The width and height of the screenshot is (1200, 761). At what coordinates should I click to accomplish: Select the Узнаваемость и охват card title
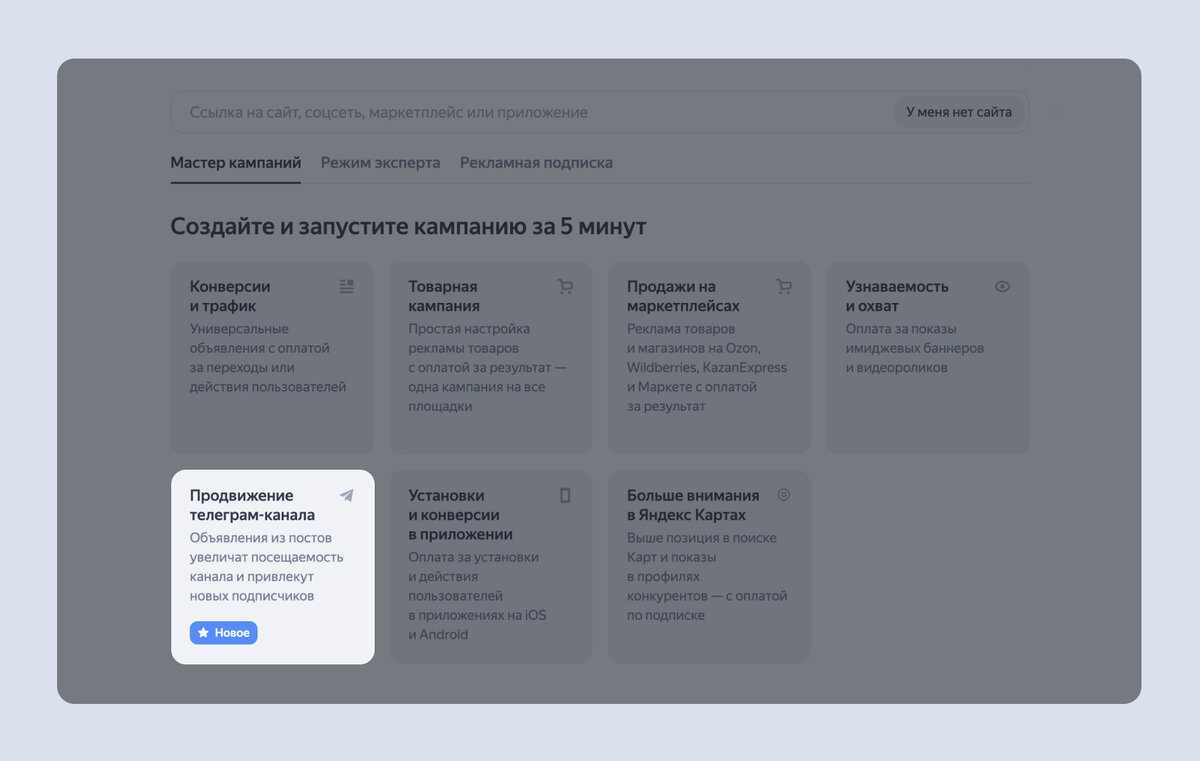click(x=897, y=296)
